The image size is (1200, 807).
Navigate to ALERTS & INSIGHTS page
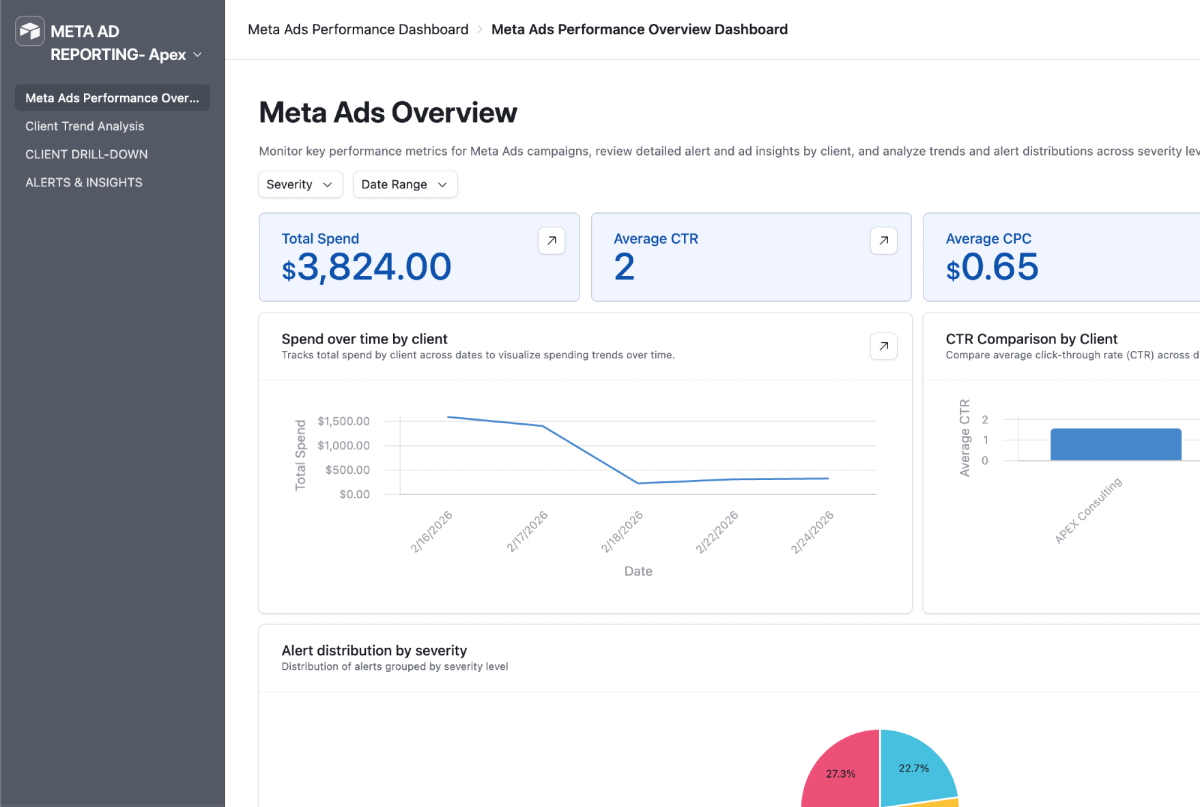point(84,182)
